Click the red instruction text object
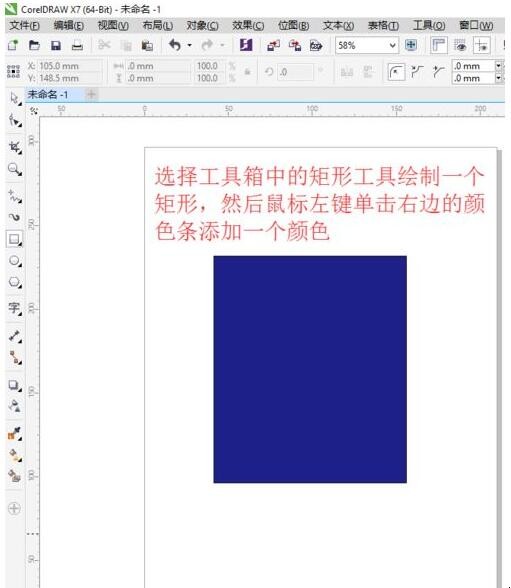The width and height of the screenshot is (511, 588). [x=320, y=204]
